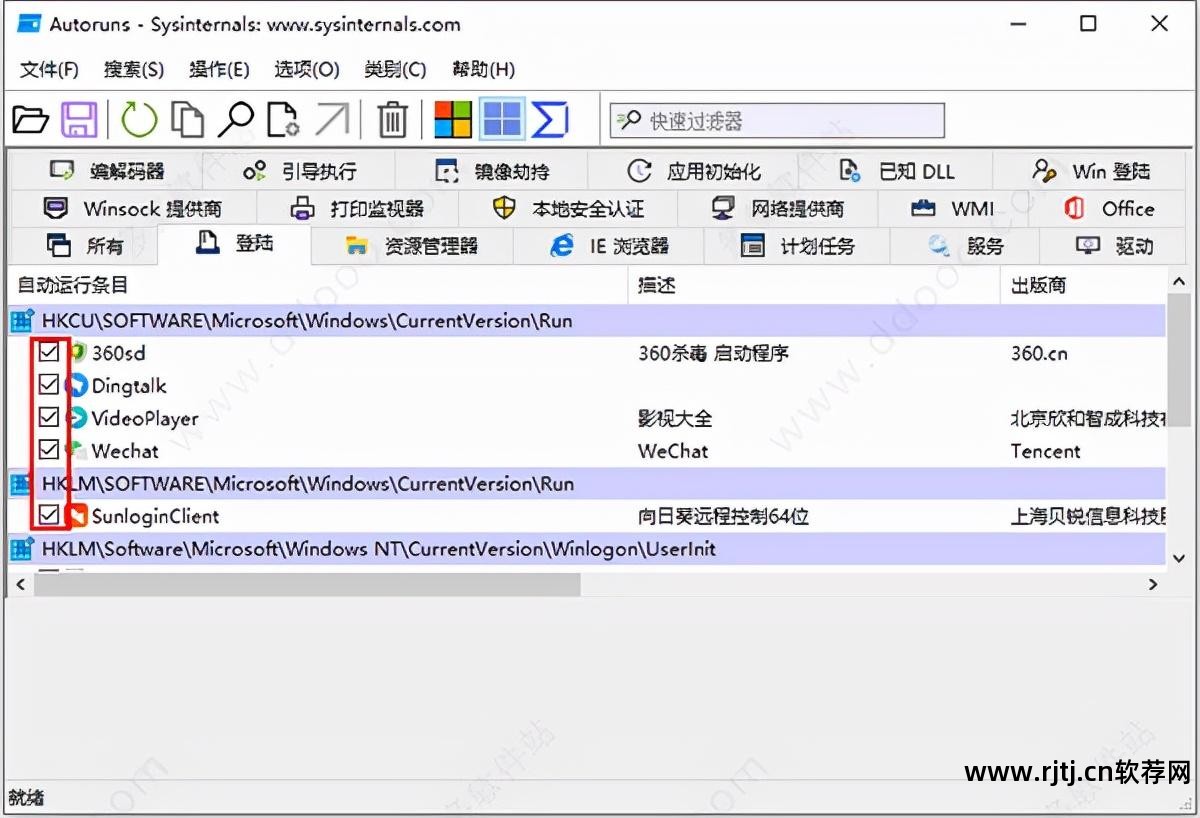Delete the selected autorun entry

(x=391, y=118)
